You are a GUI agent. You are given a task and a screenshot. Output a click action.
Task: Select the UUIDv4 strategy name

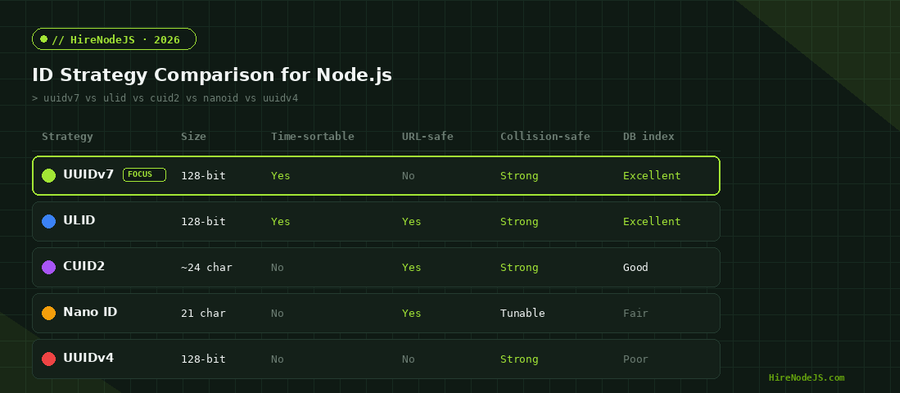(x=88, y=358)
